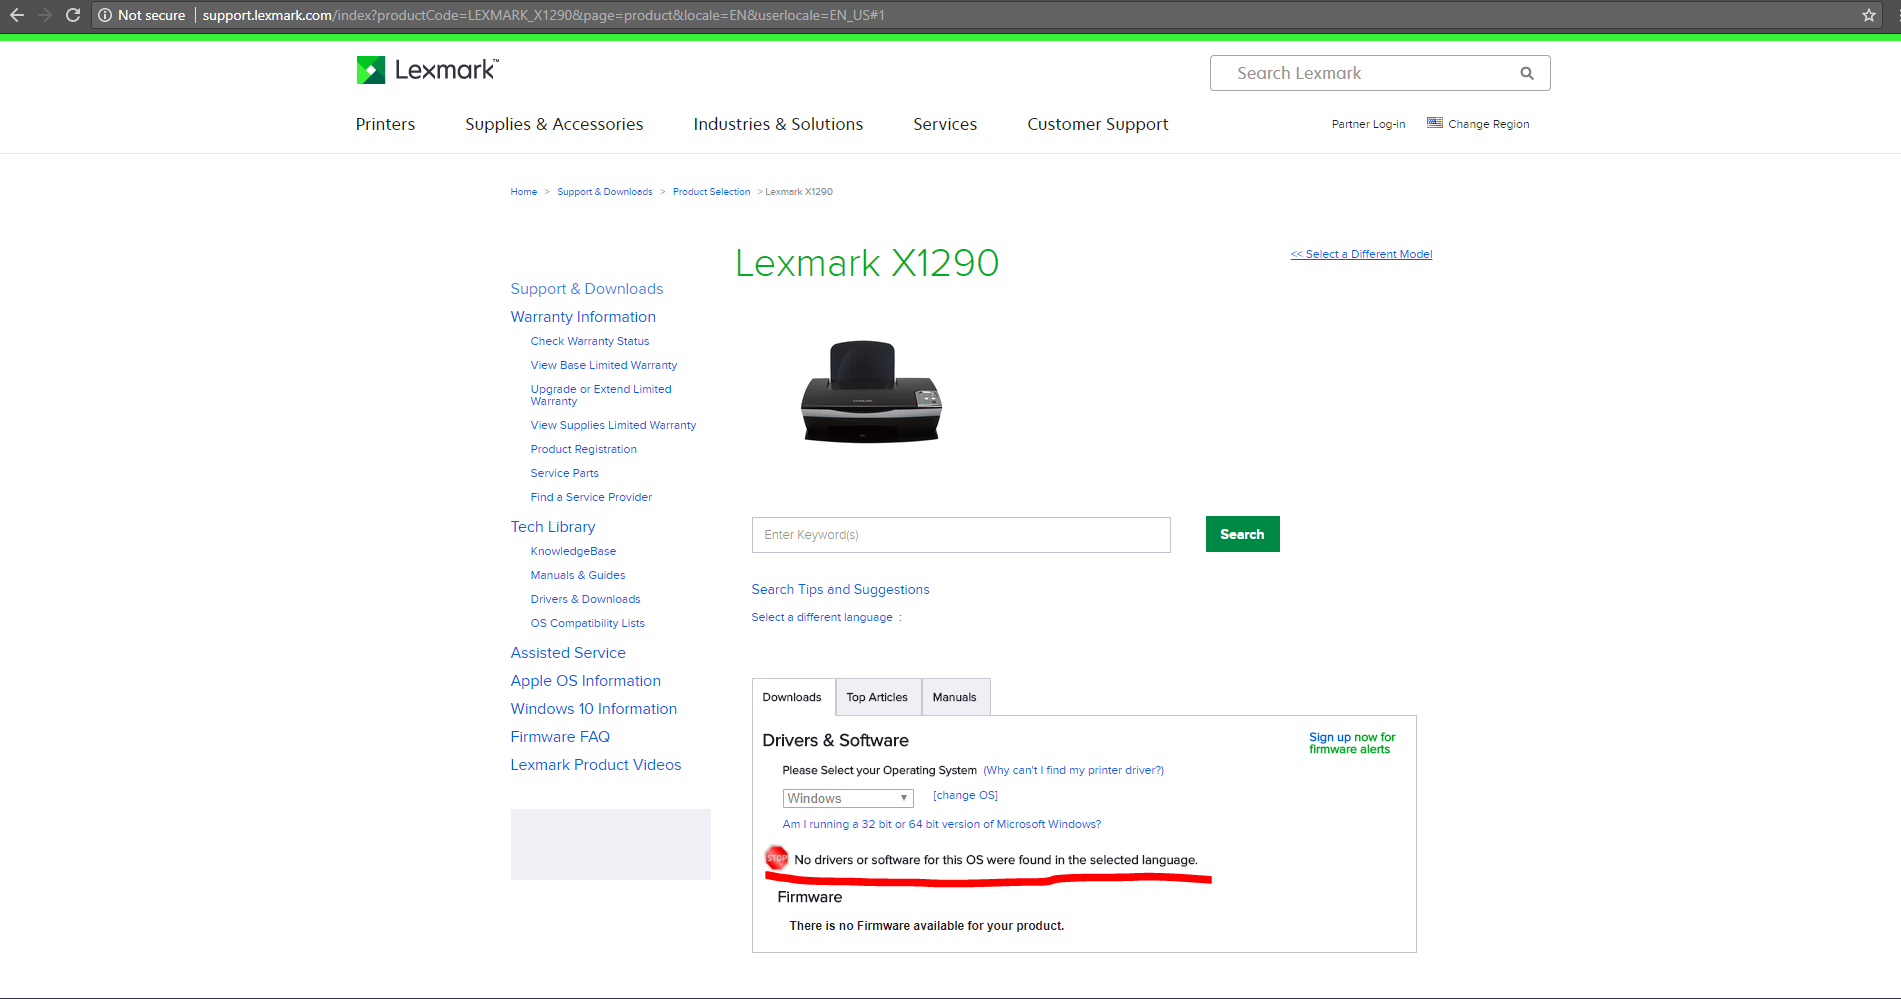Click the flag icon beside Change Region
This screenshot has height=999, width=1901.
(1434, 123)
